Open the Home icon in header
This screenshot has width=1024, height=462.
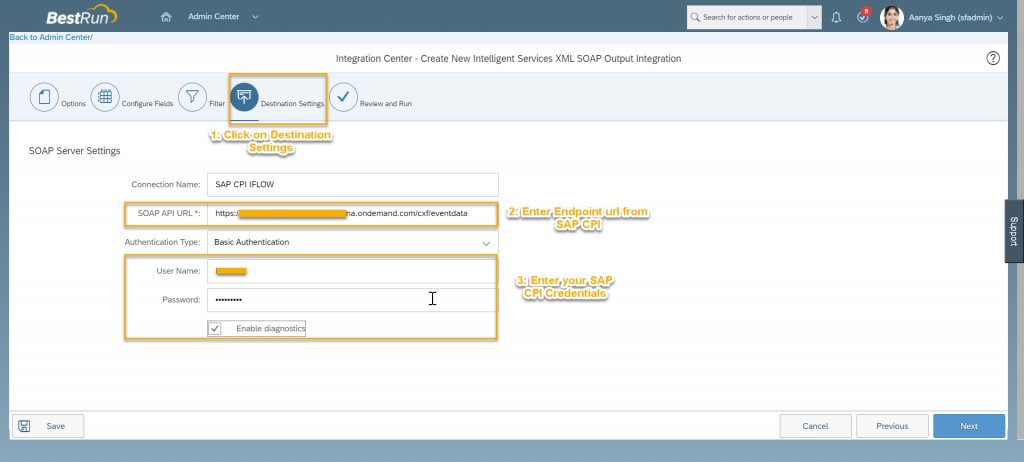click(166, 17)
